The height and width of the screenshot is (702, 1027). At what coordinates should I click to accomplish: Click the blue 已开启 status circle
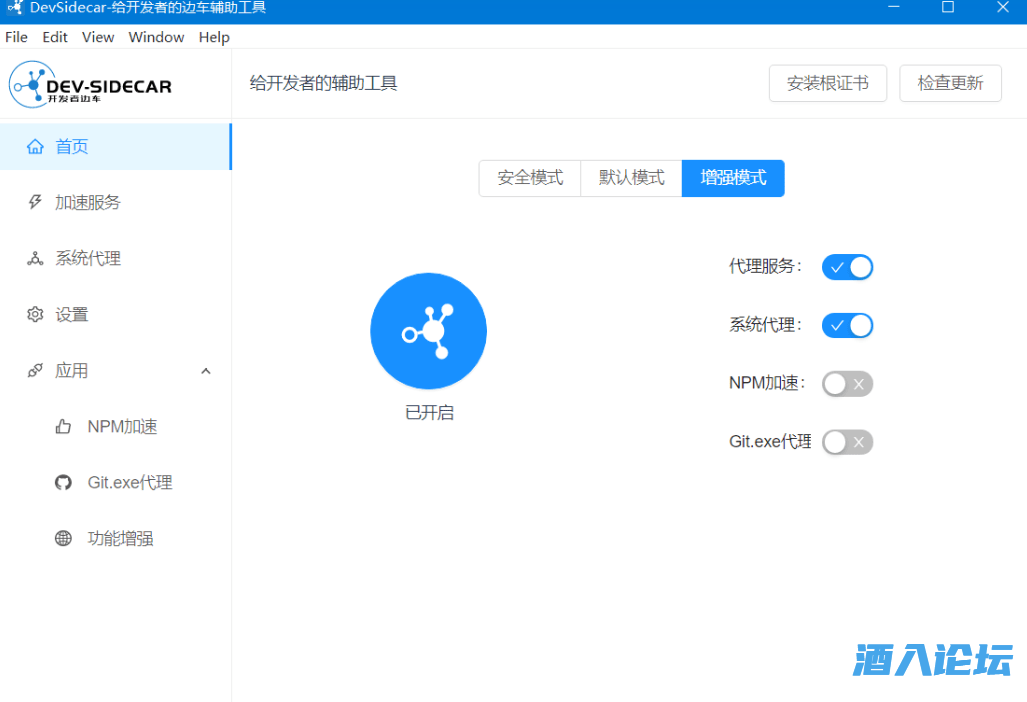click(x=428, y=330)
